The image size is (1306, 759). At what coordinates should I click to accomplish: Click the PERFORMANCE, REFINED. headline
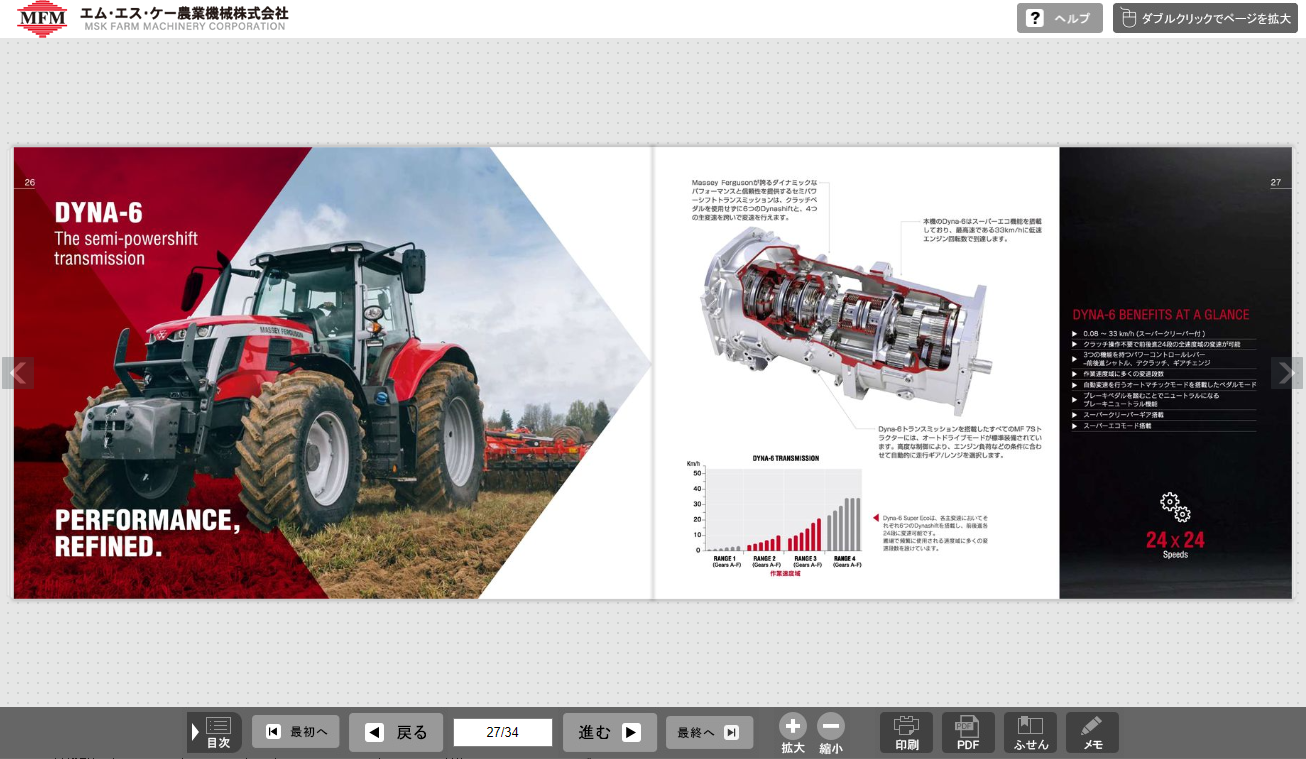[x=148, y=533]
